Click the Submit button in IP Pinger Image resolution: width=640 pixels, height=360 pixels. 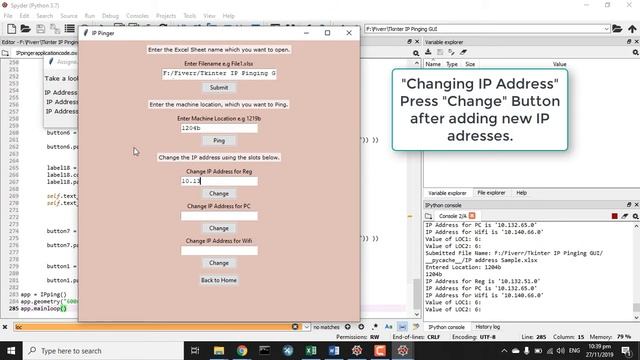point(219,88)
